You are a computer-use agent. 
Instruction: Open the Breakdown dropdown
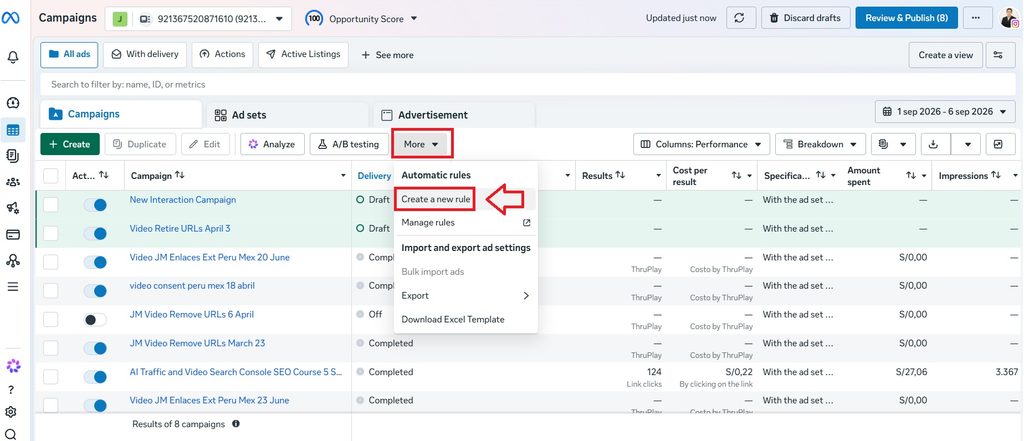pyautogui.click(x=820, y=144)
